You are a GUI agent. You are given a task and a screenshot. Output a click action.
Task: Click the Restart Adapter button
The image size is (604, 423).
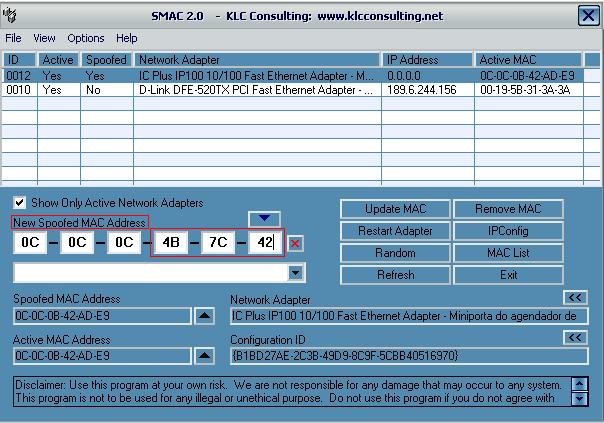click(x=395, y=231)
